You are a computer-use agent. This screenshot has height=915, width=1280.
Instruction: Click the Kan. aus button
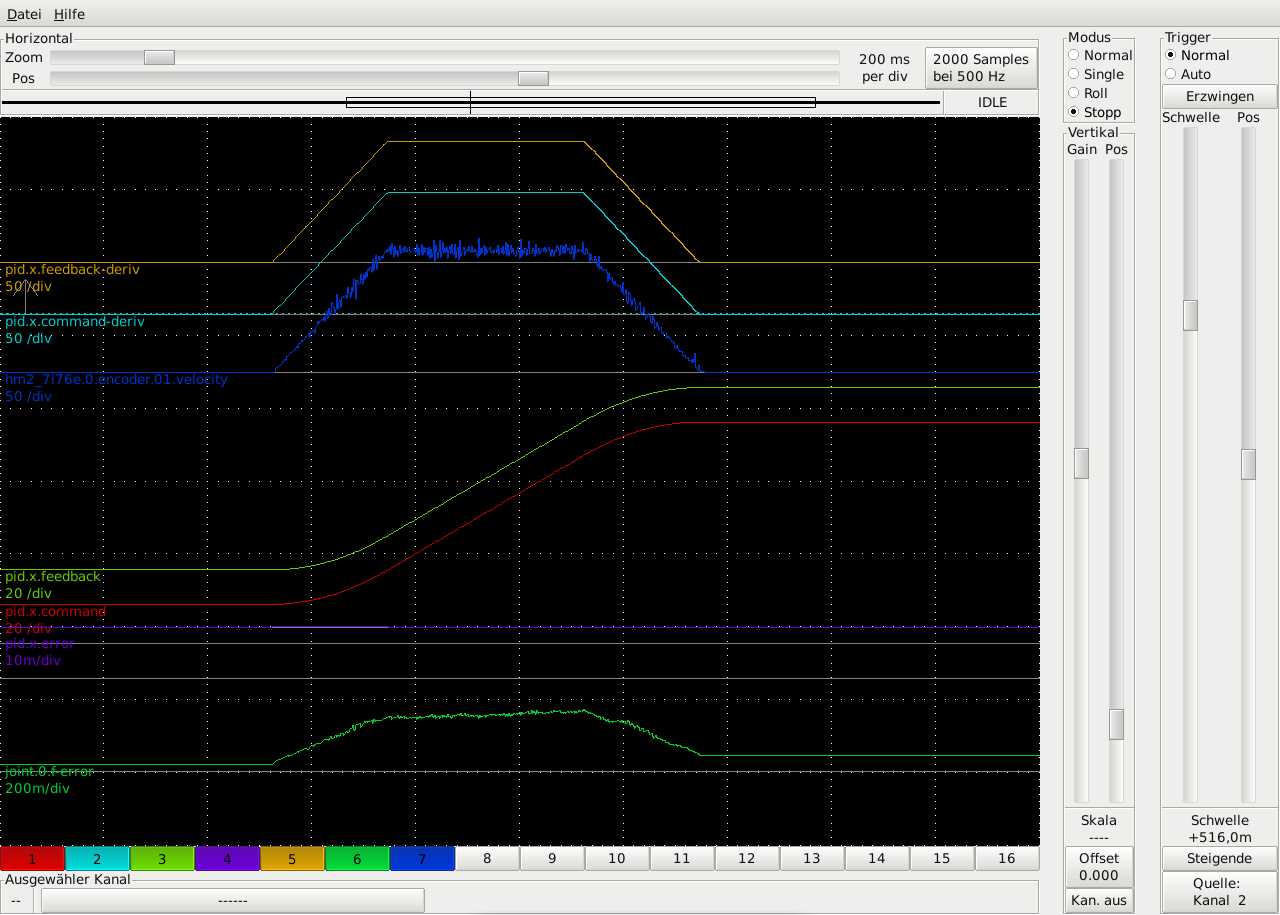[1099, 900]
